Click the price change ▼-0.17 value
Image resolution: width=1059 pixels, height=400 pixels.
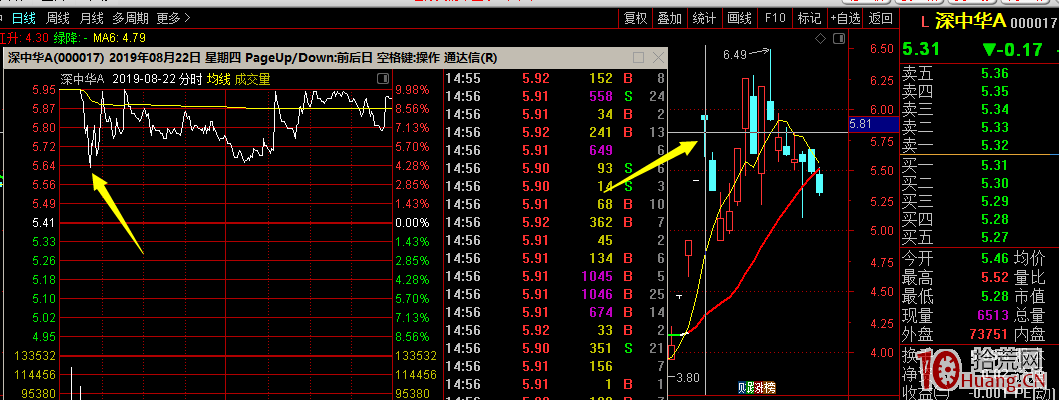(1012, 49)
